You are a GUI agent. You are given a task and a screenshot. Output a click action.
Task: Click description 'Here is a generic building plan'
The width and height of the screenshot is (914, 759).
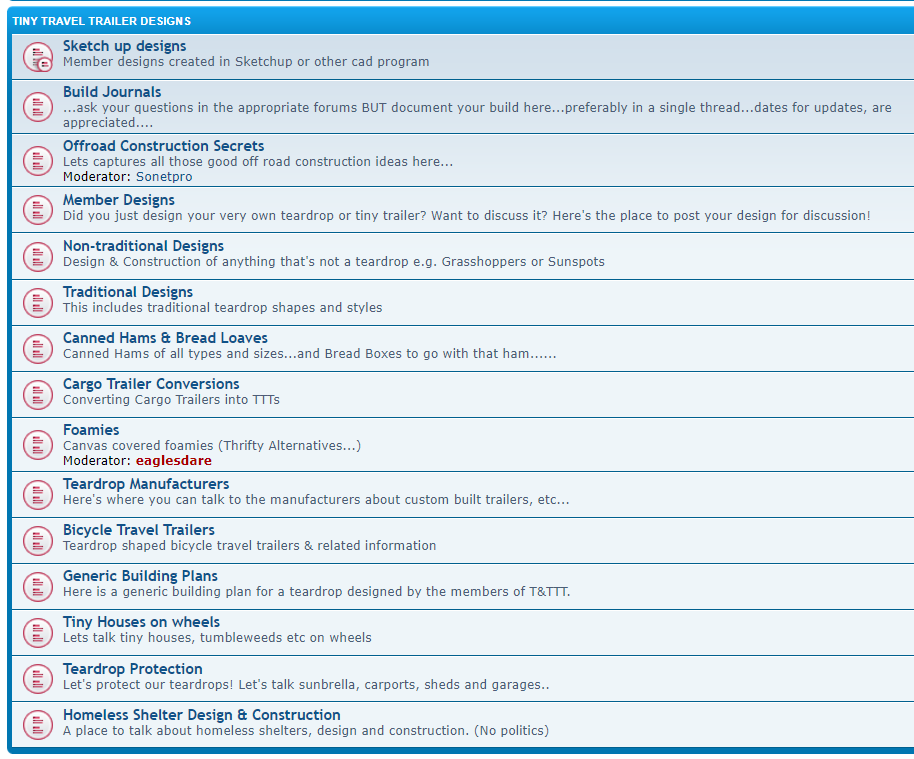pyautogui.click(x=317, y=592)
